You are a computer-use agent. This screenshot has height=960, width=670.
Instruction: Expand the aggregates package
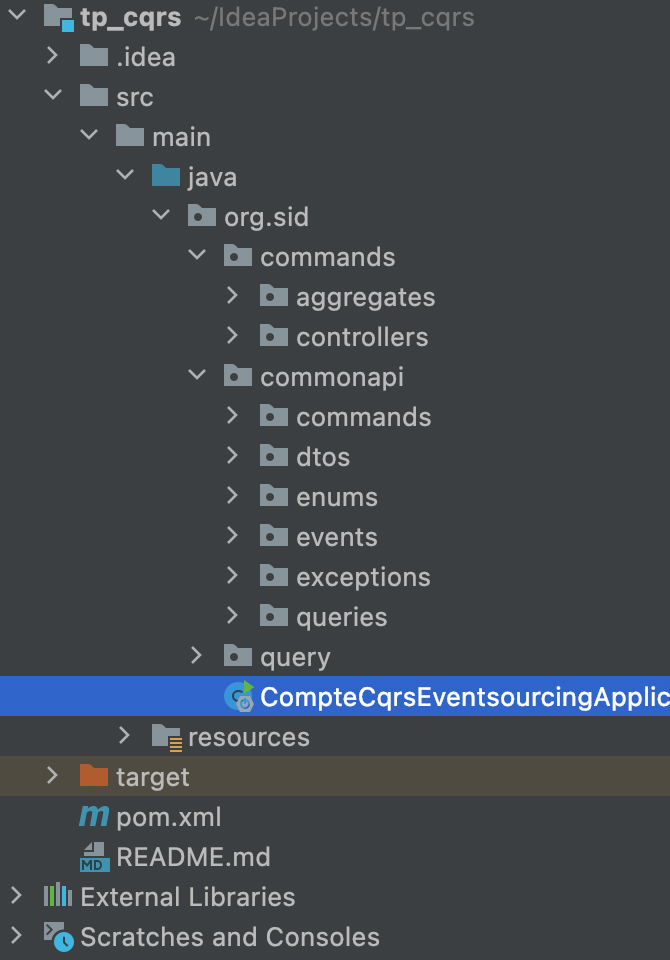pos(233,296)
